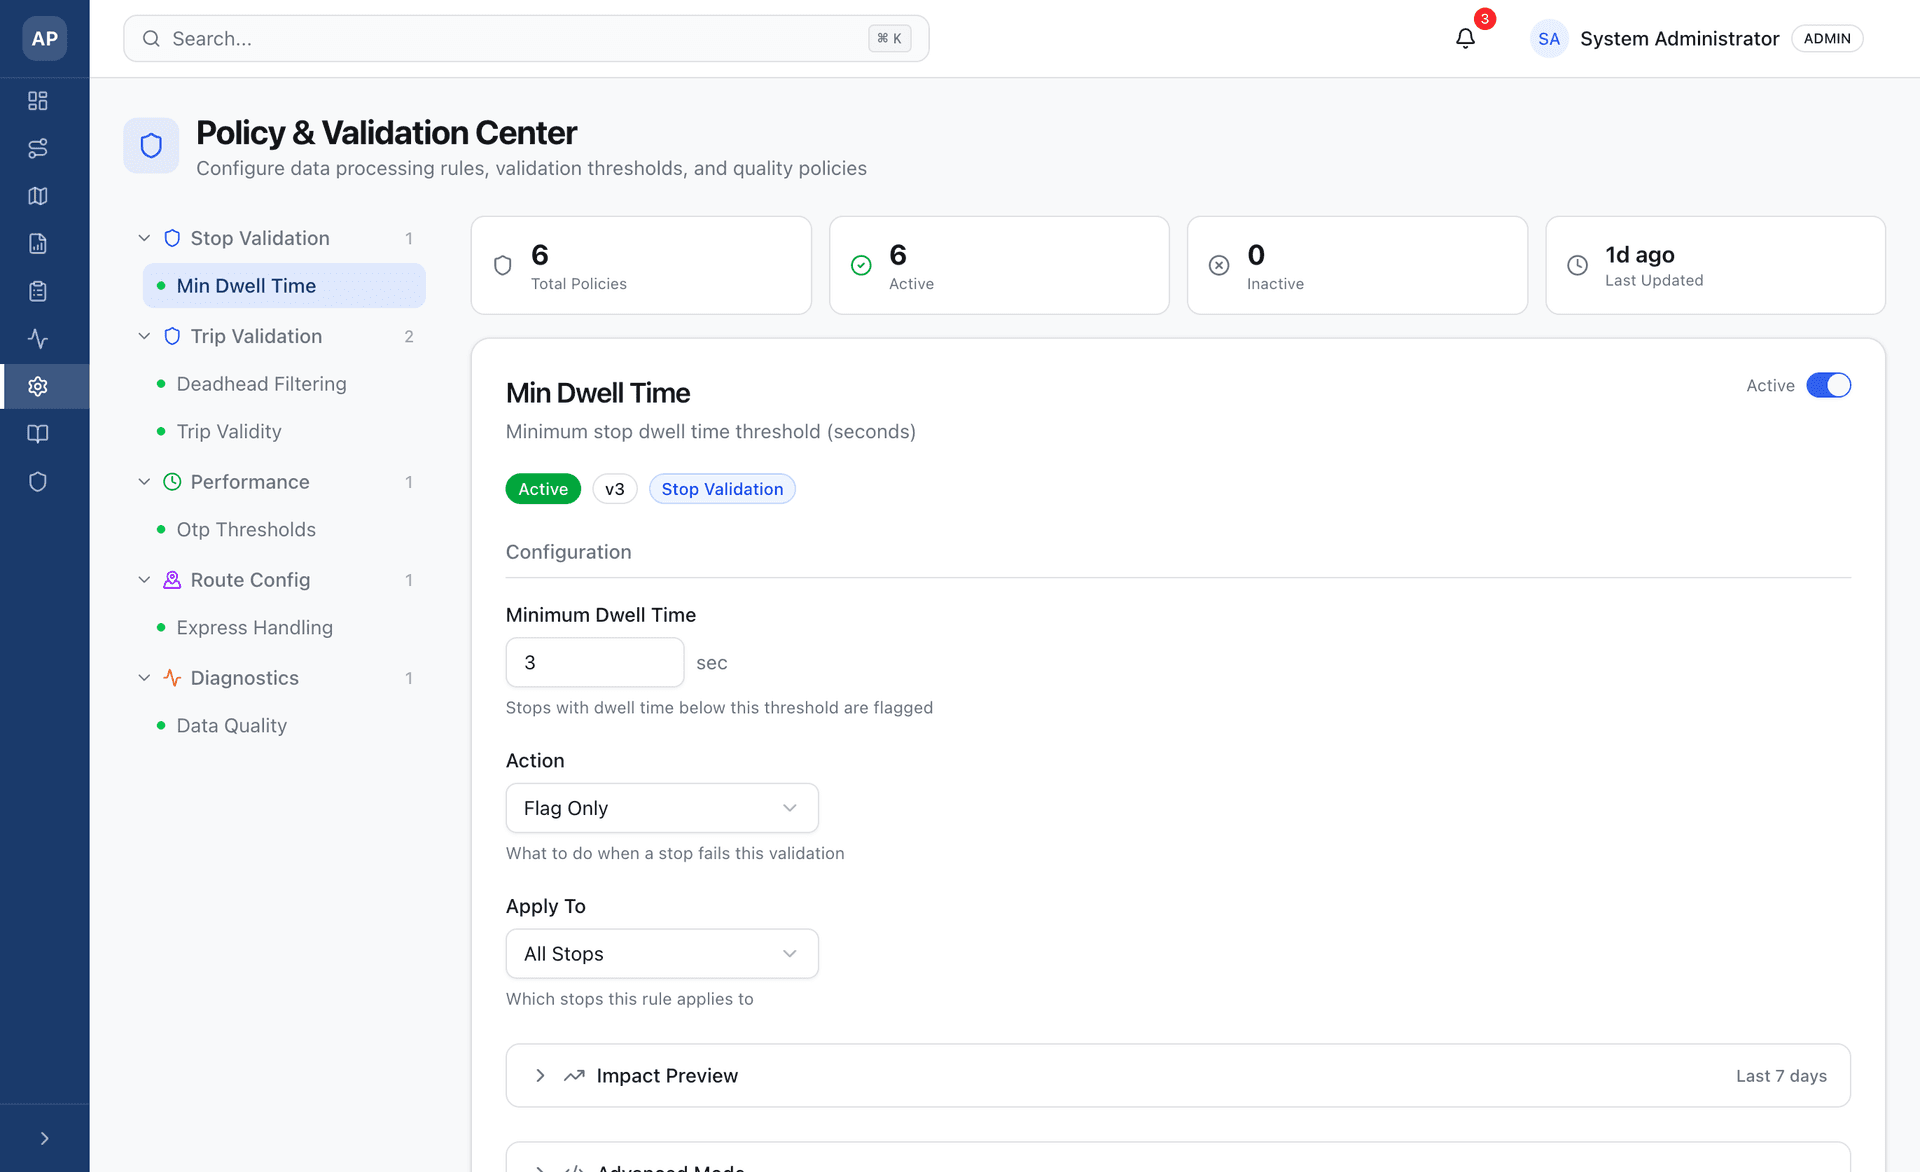
Task: Collapse the Trip Validation group chevron
Action: coord(144,336)
